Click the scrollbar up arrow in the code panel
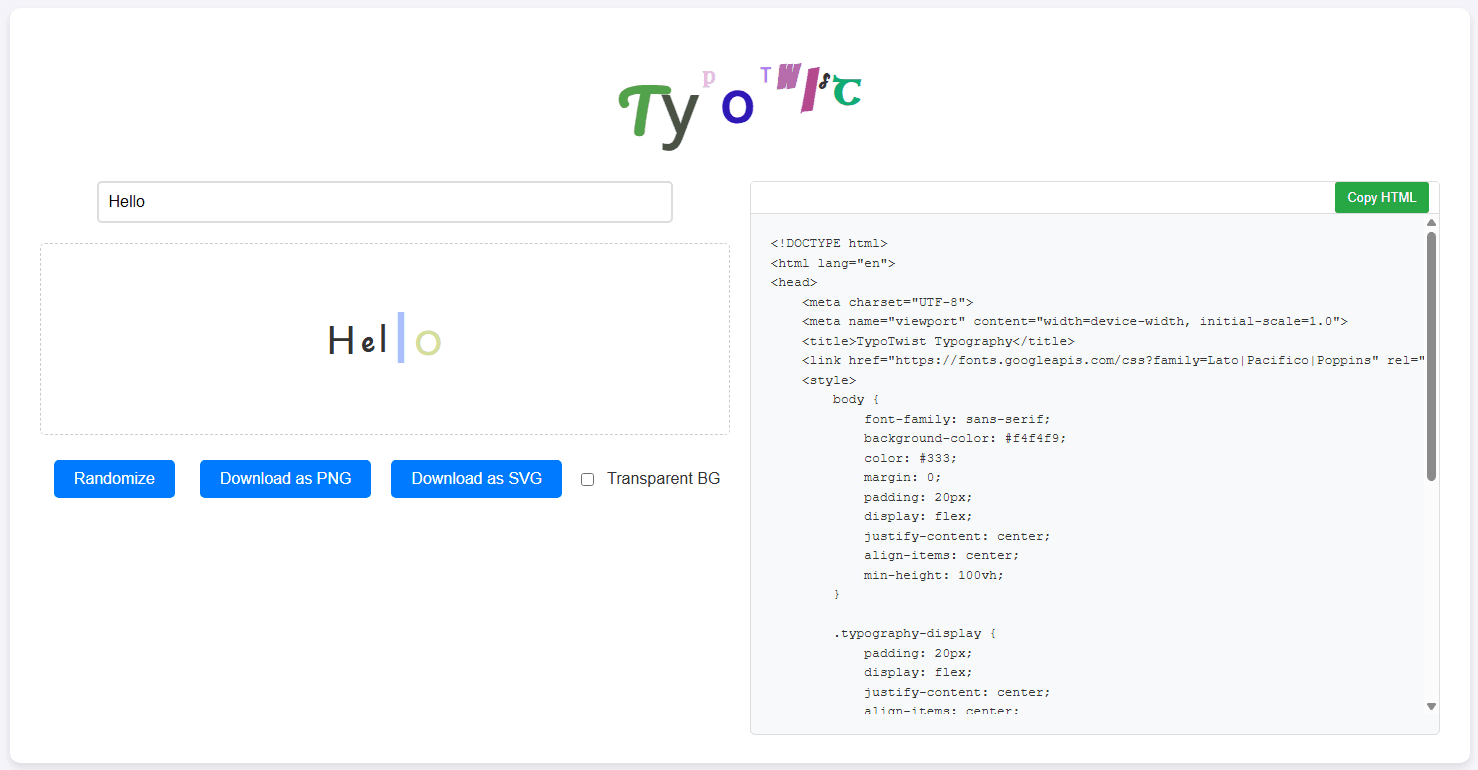 click(x=1431, y=222)
